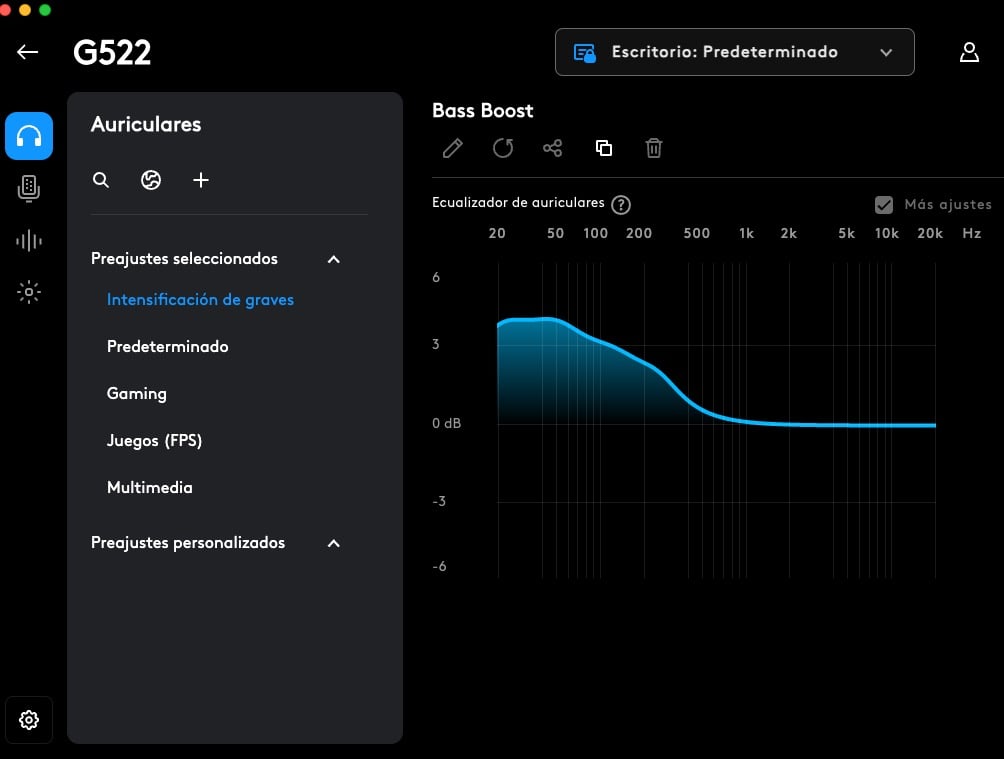The image size is (1004, 759).
Task: Open the app settings gear icon
Action: click(x=29, y=720)
